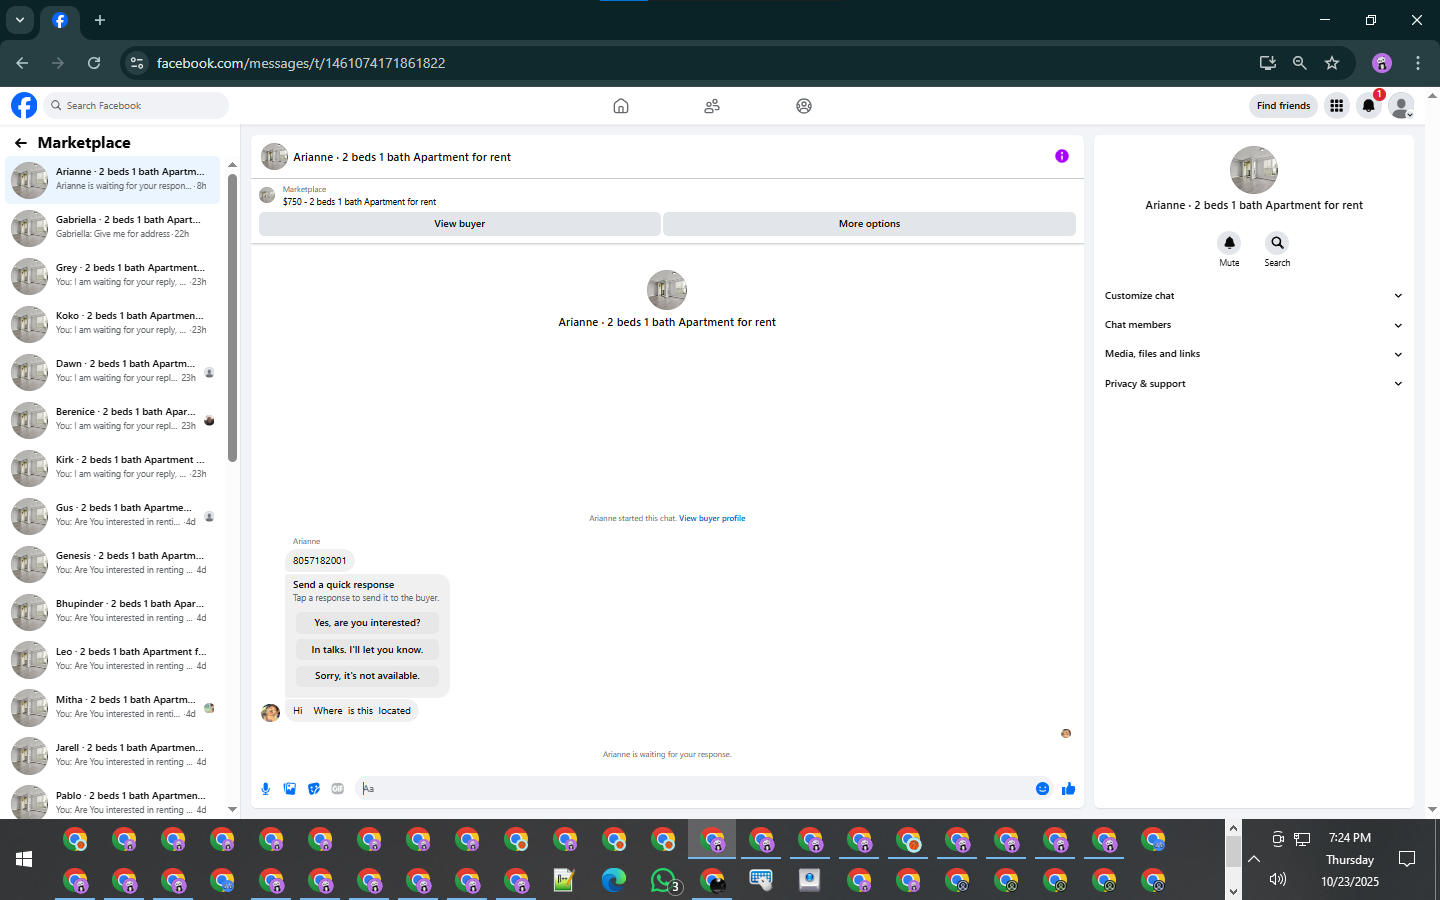Open Jarell's apartment conversation
This screenshot has width=1440, height=900.
pyautogui.click(x=114, y=756)
